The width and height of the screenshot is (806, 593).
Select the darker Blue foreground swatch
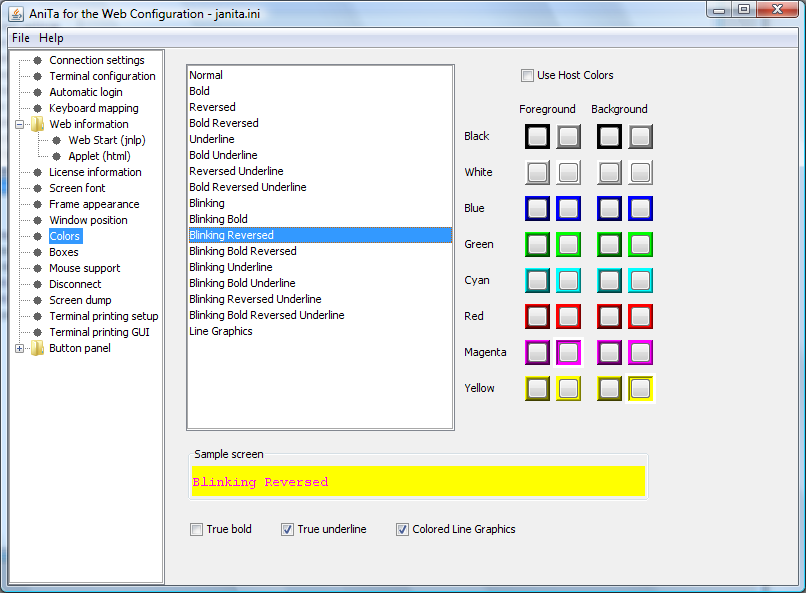coord(538,209)
